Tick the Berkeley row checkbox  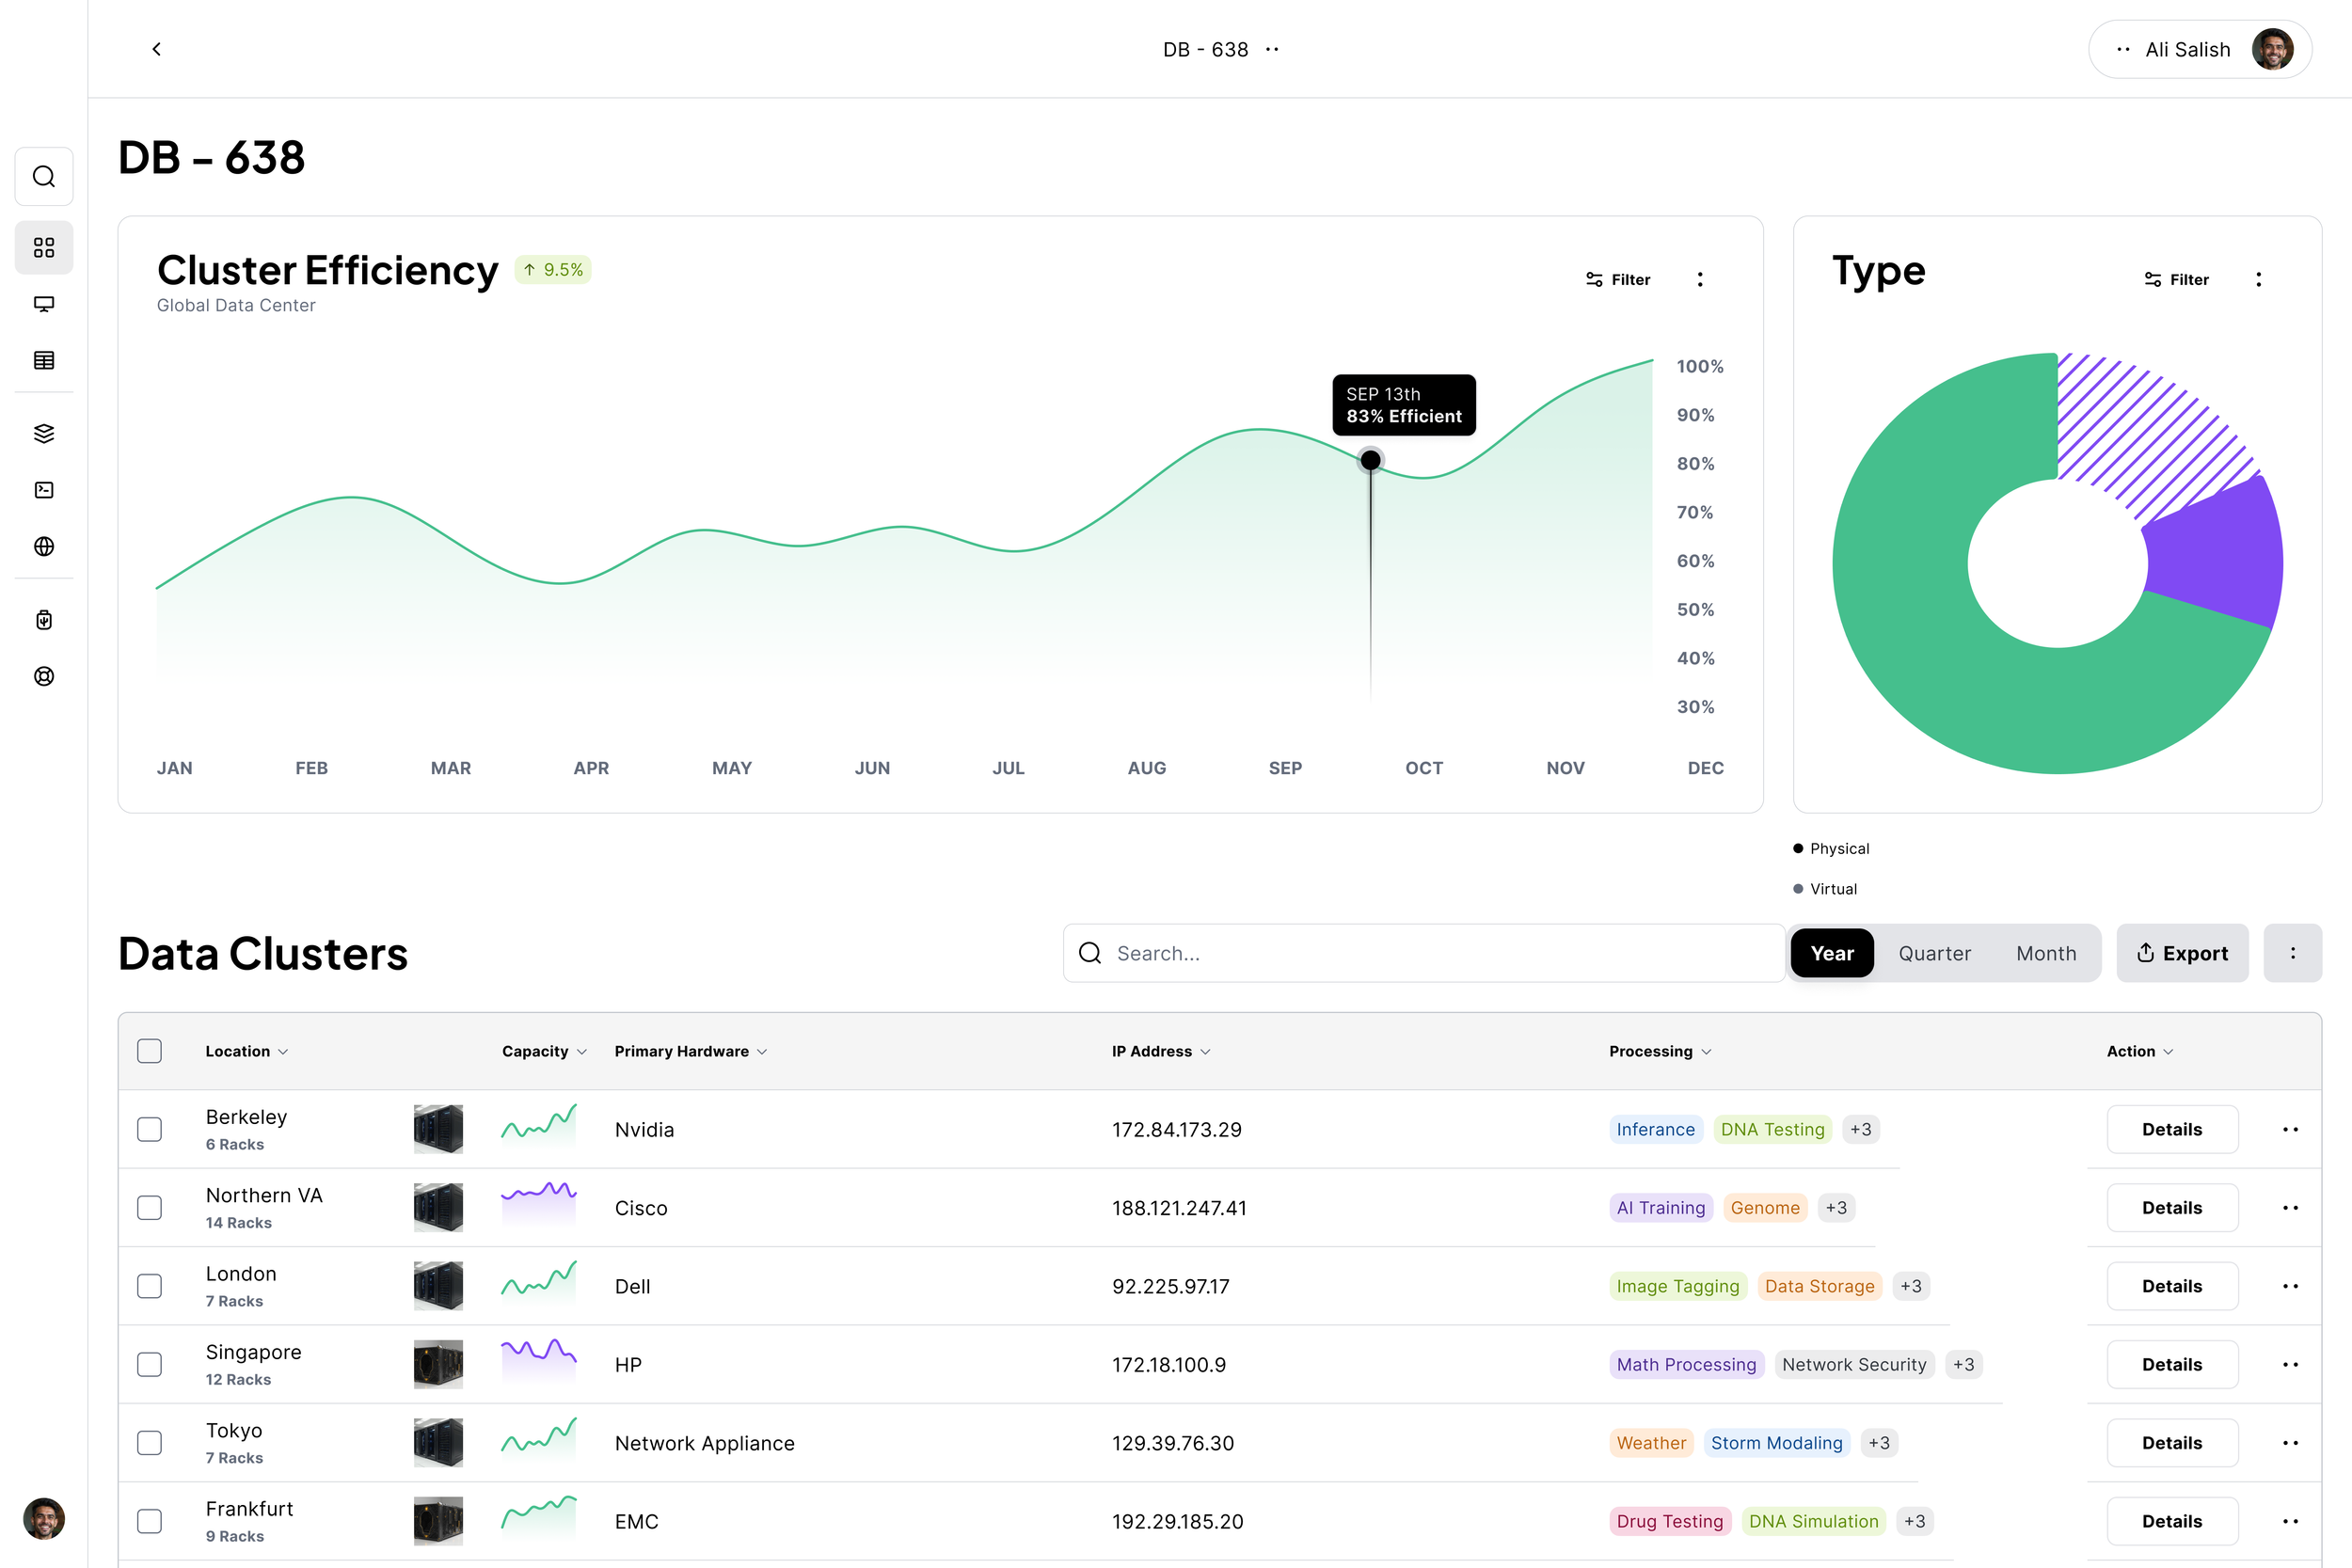tap(149, 1129)
